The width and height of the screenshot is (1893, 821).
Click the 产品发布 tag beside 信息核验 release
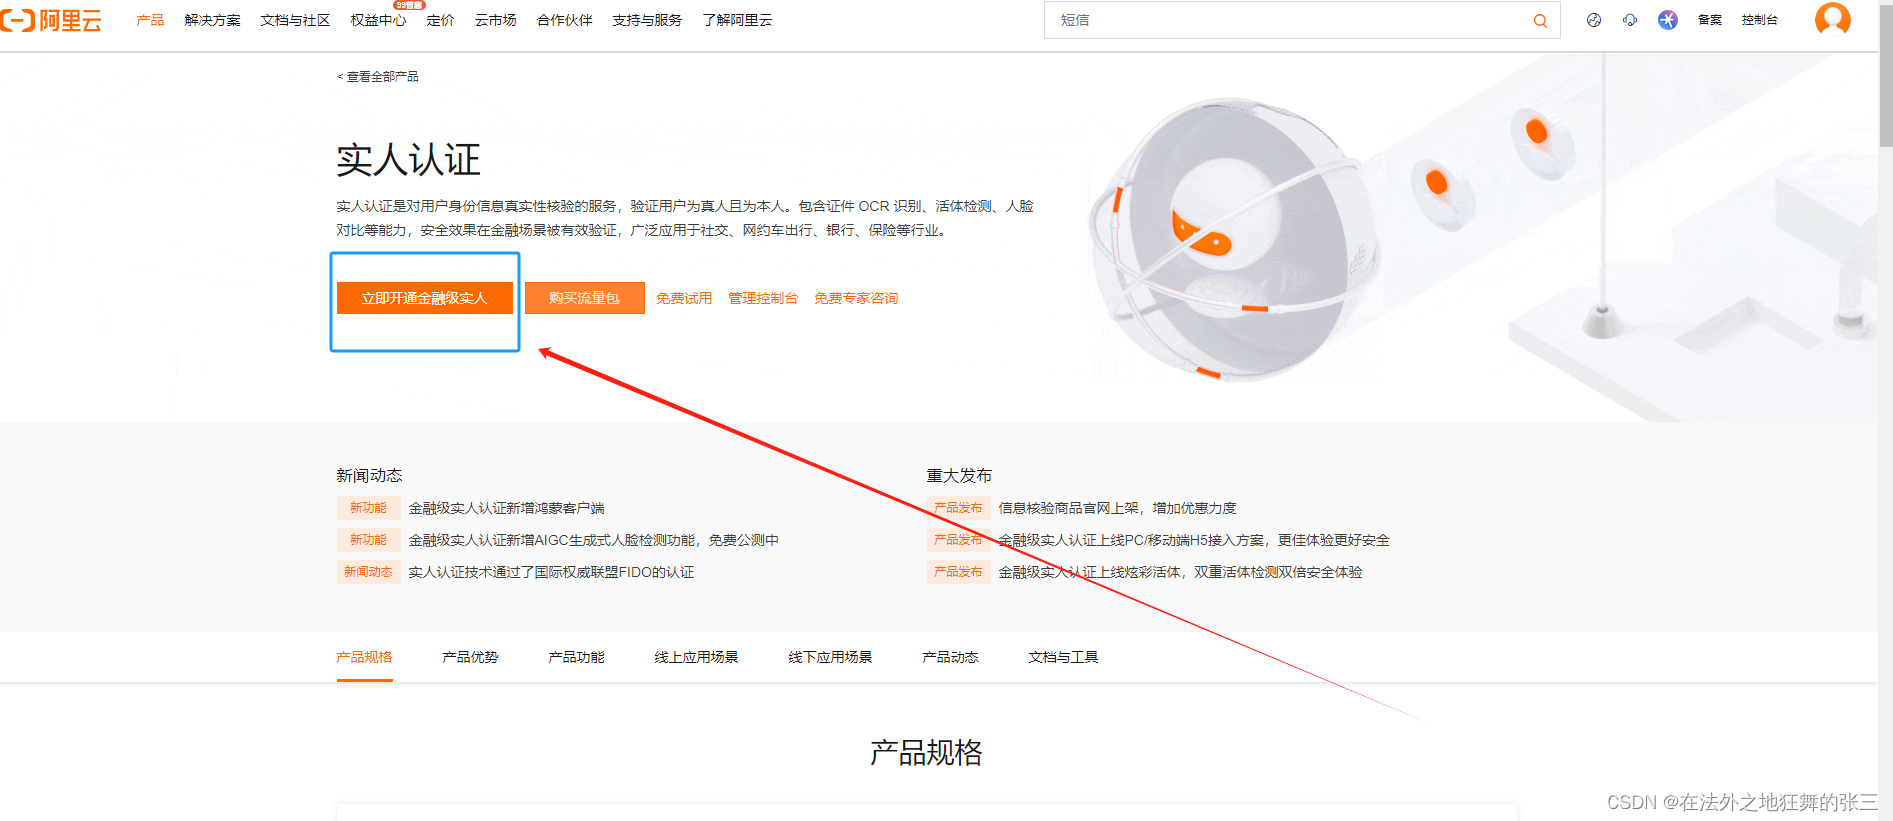[958, 508]
